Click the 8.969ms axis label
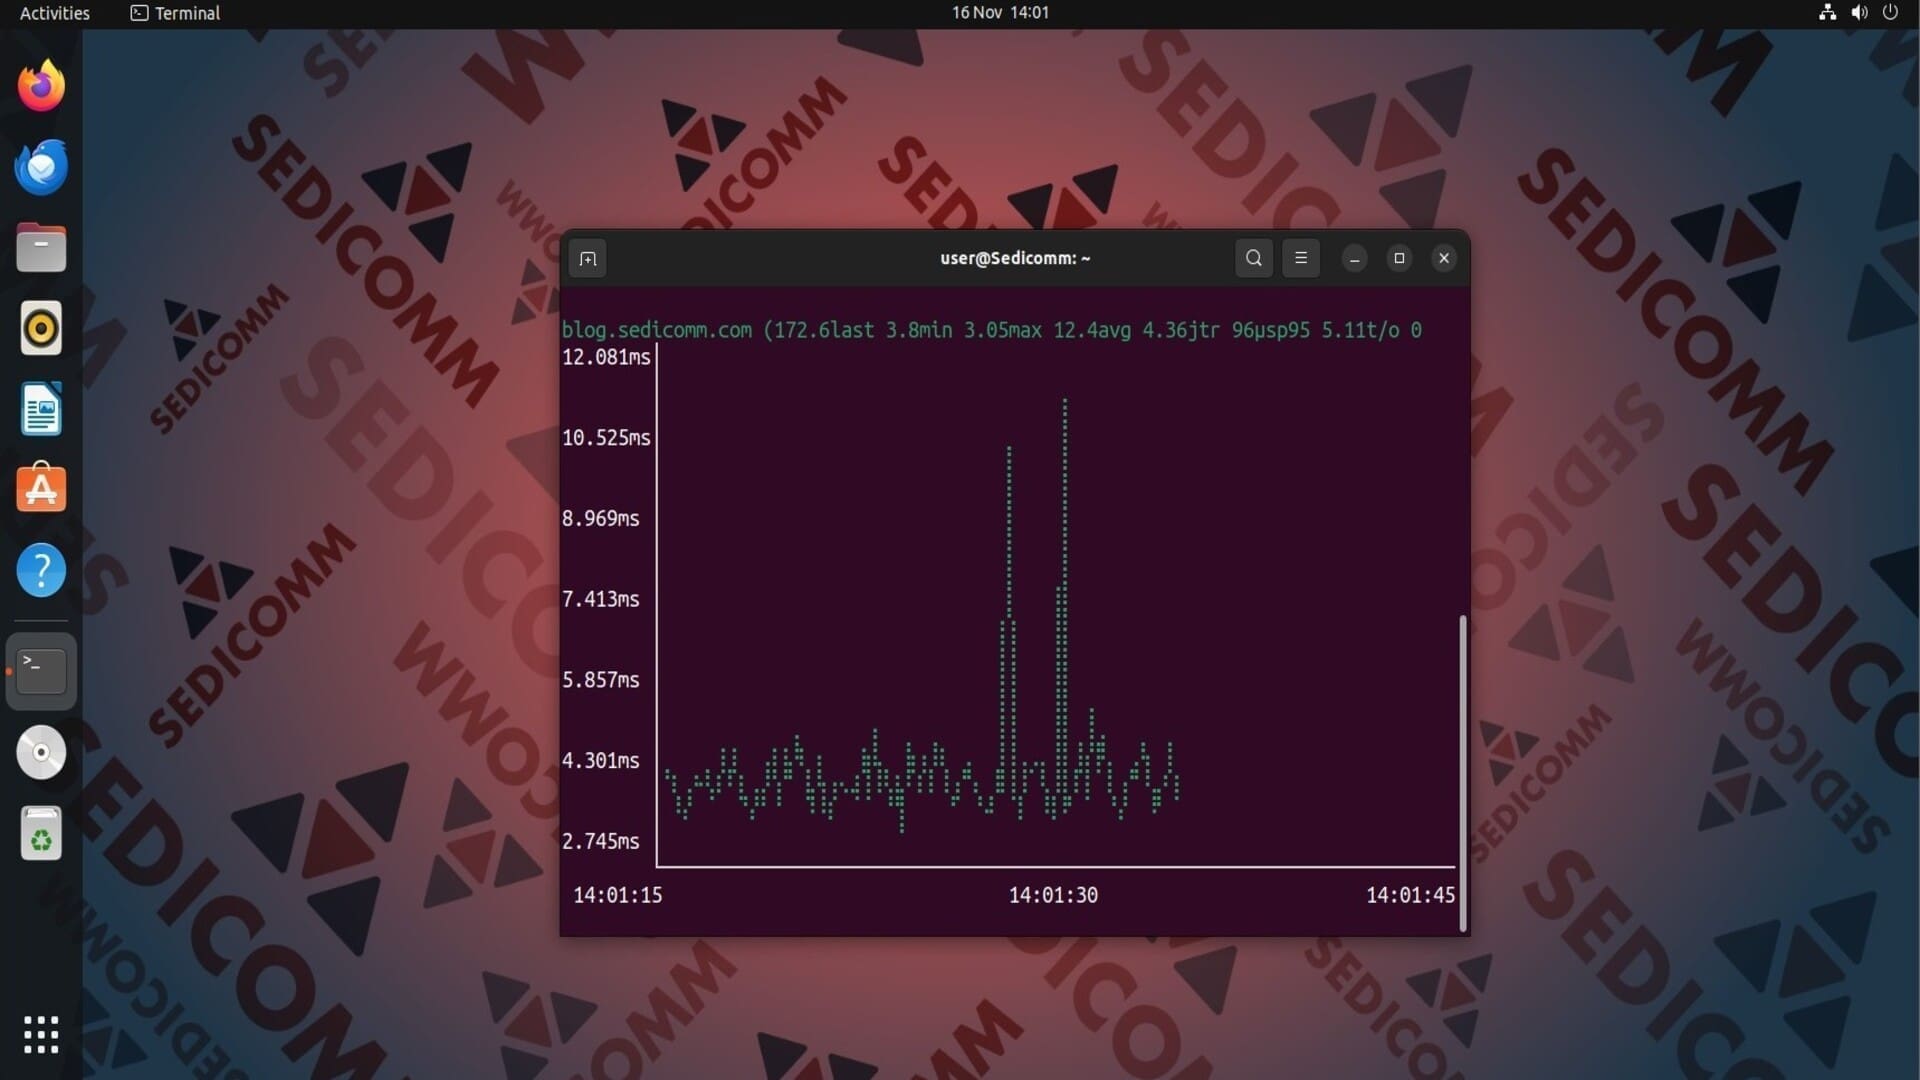 [600, 519]
